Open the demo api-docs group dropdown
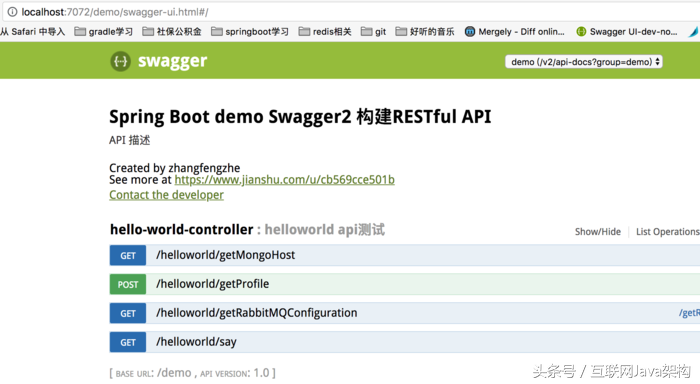Screen dimensions: 700x384 583,62
